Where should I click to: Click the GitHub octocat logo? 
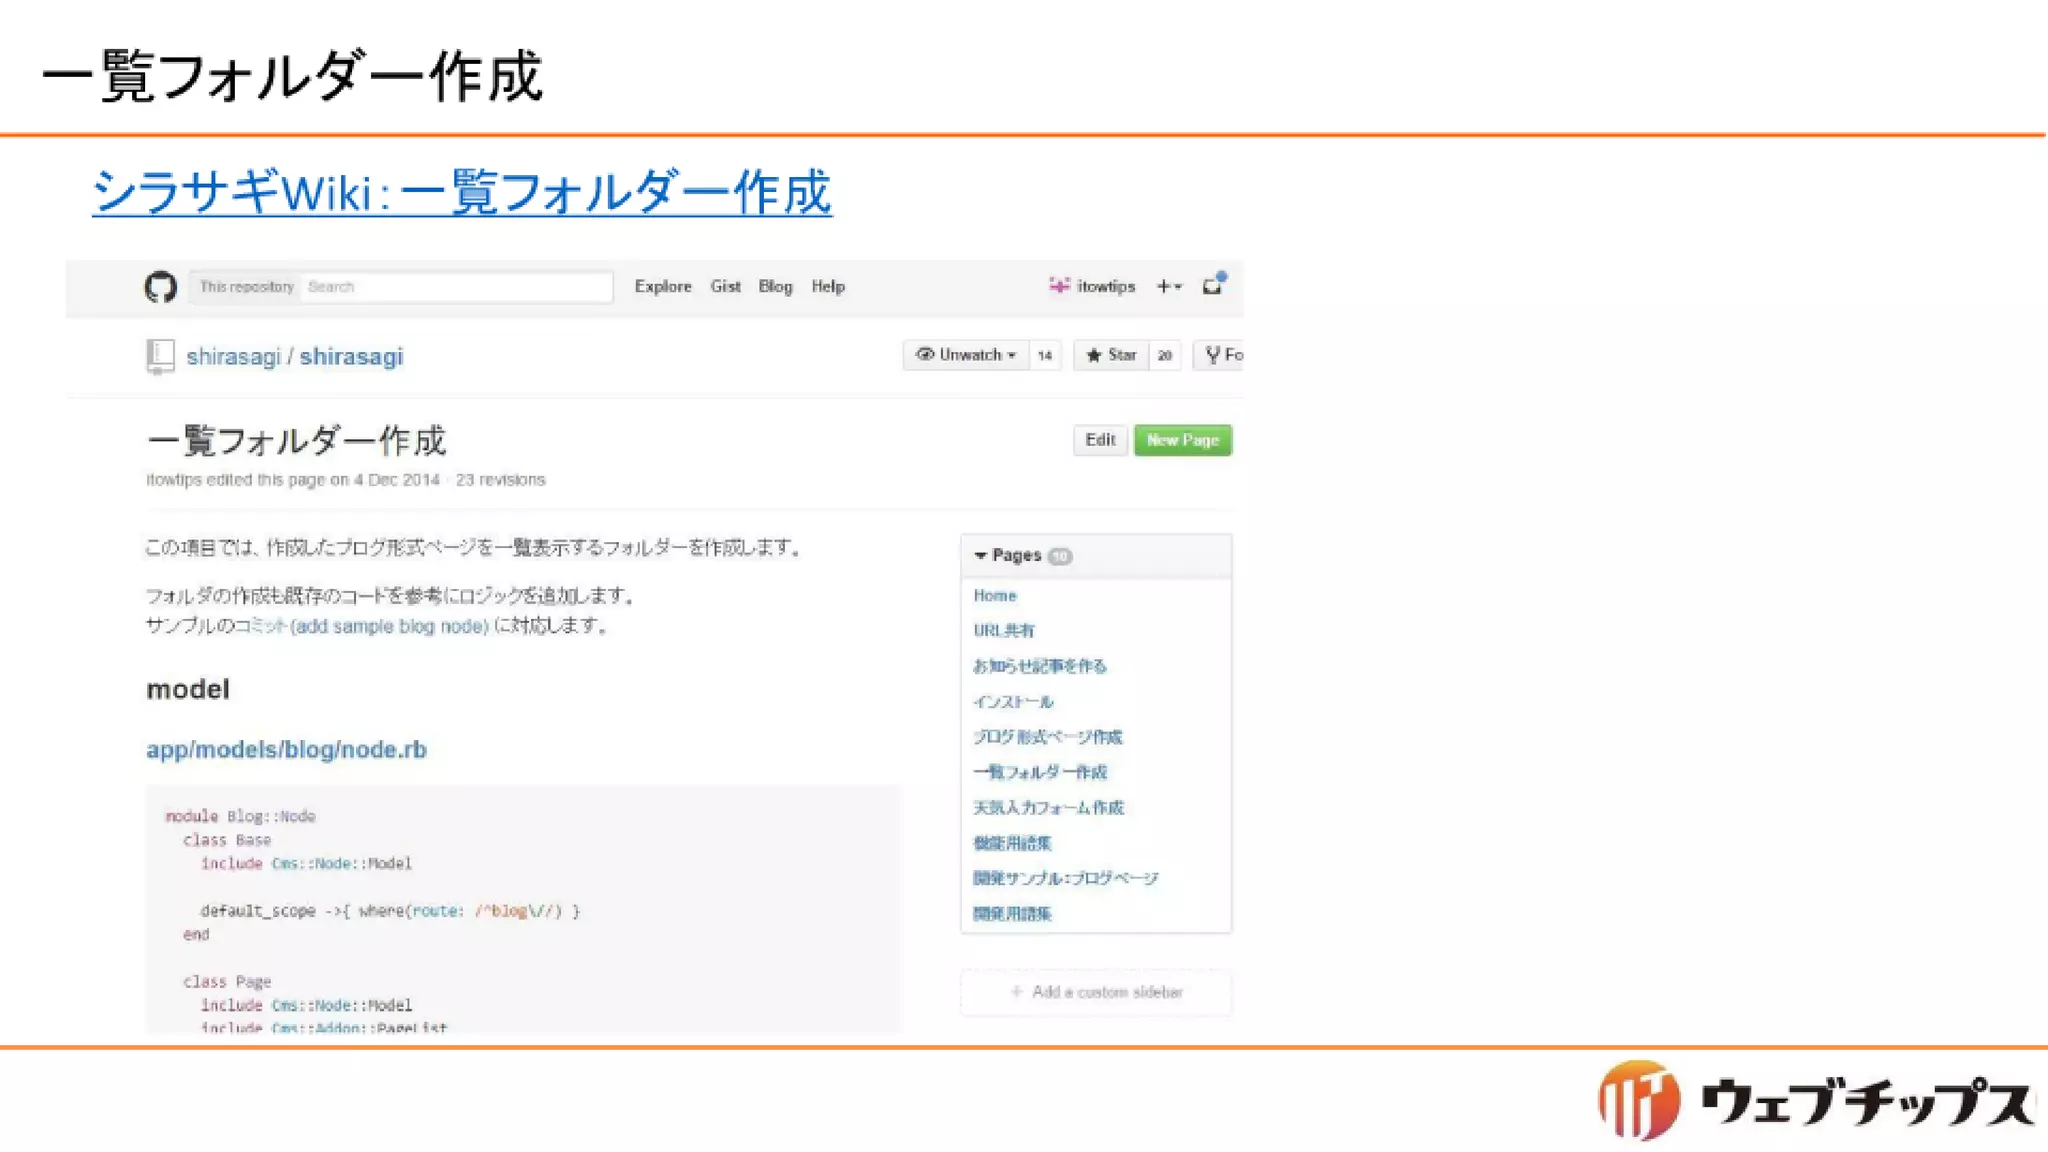pyautogui.click(x=160, y=287)
